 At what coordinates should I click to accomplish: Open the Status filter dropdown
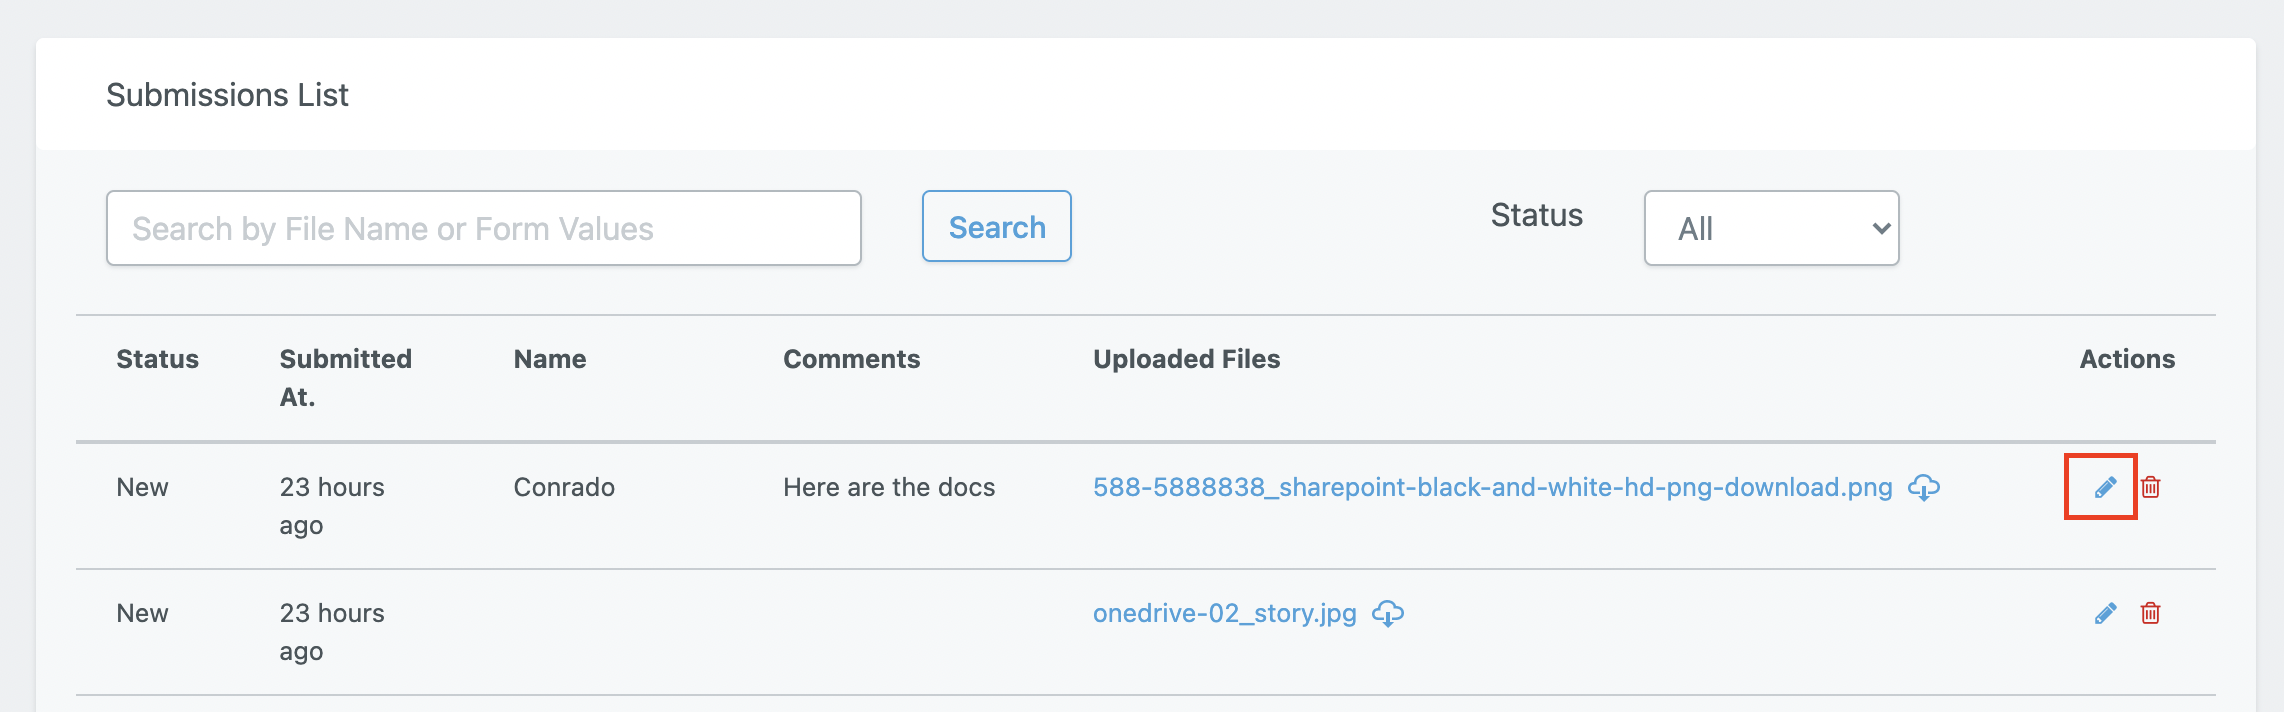point(1771,228)
